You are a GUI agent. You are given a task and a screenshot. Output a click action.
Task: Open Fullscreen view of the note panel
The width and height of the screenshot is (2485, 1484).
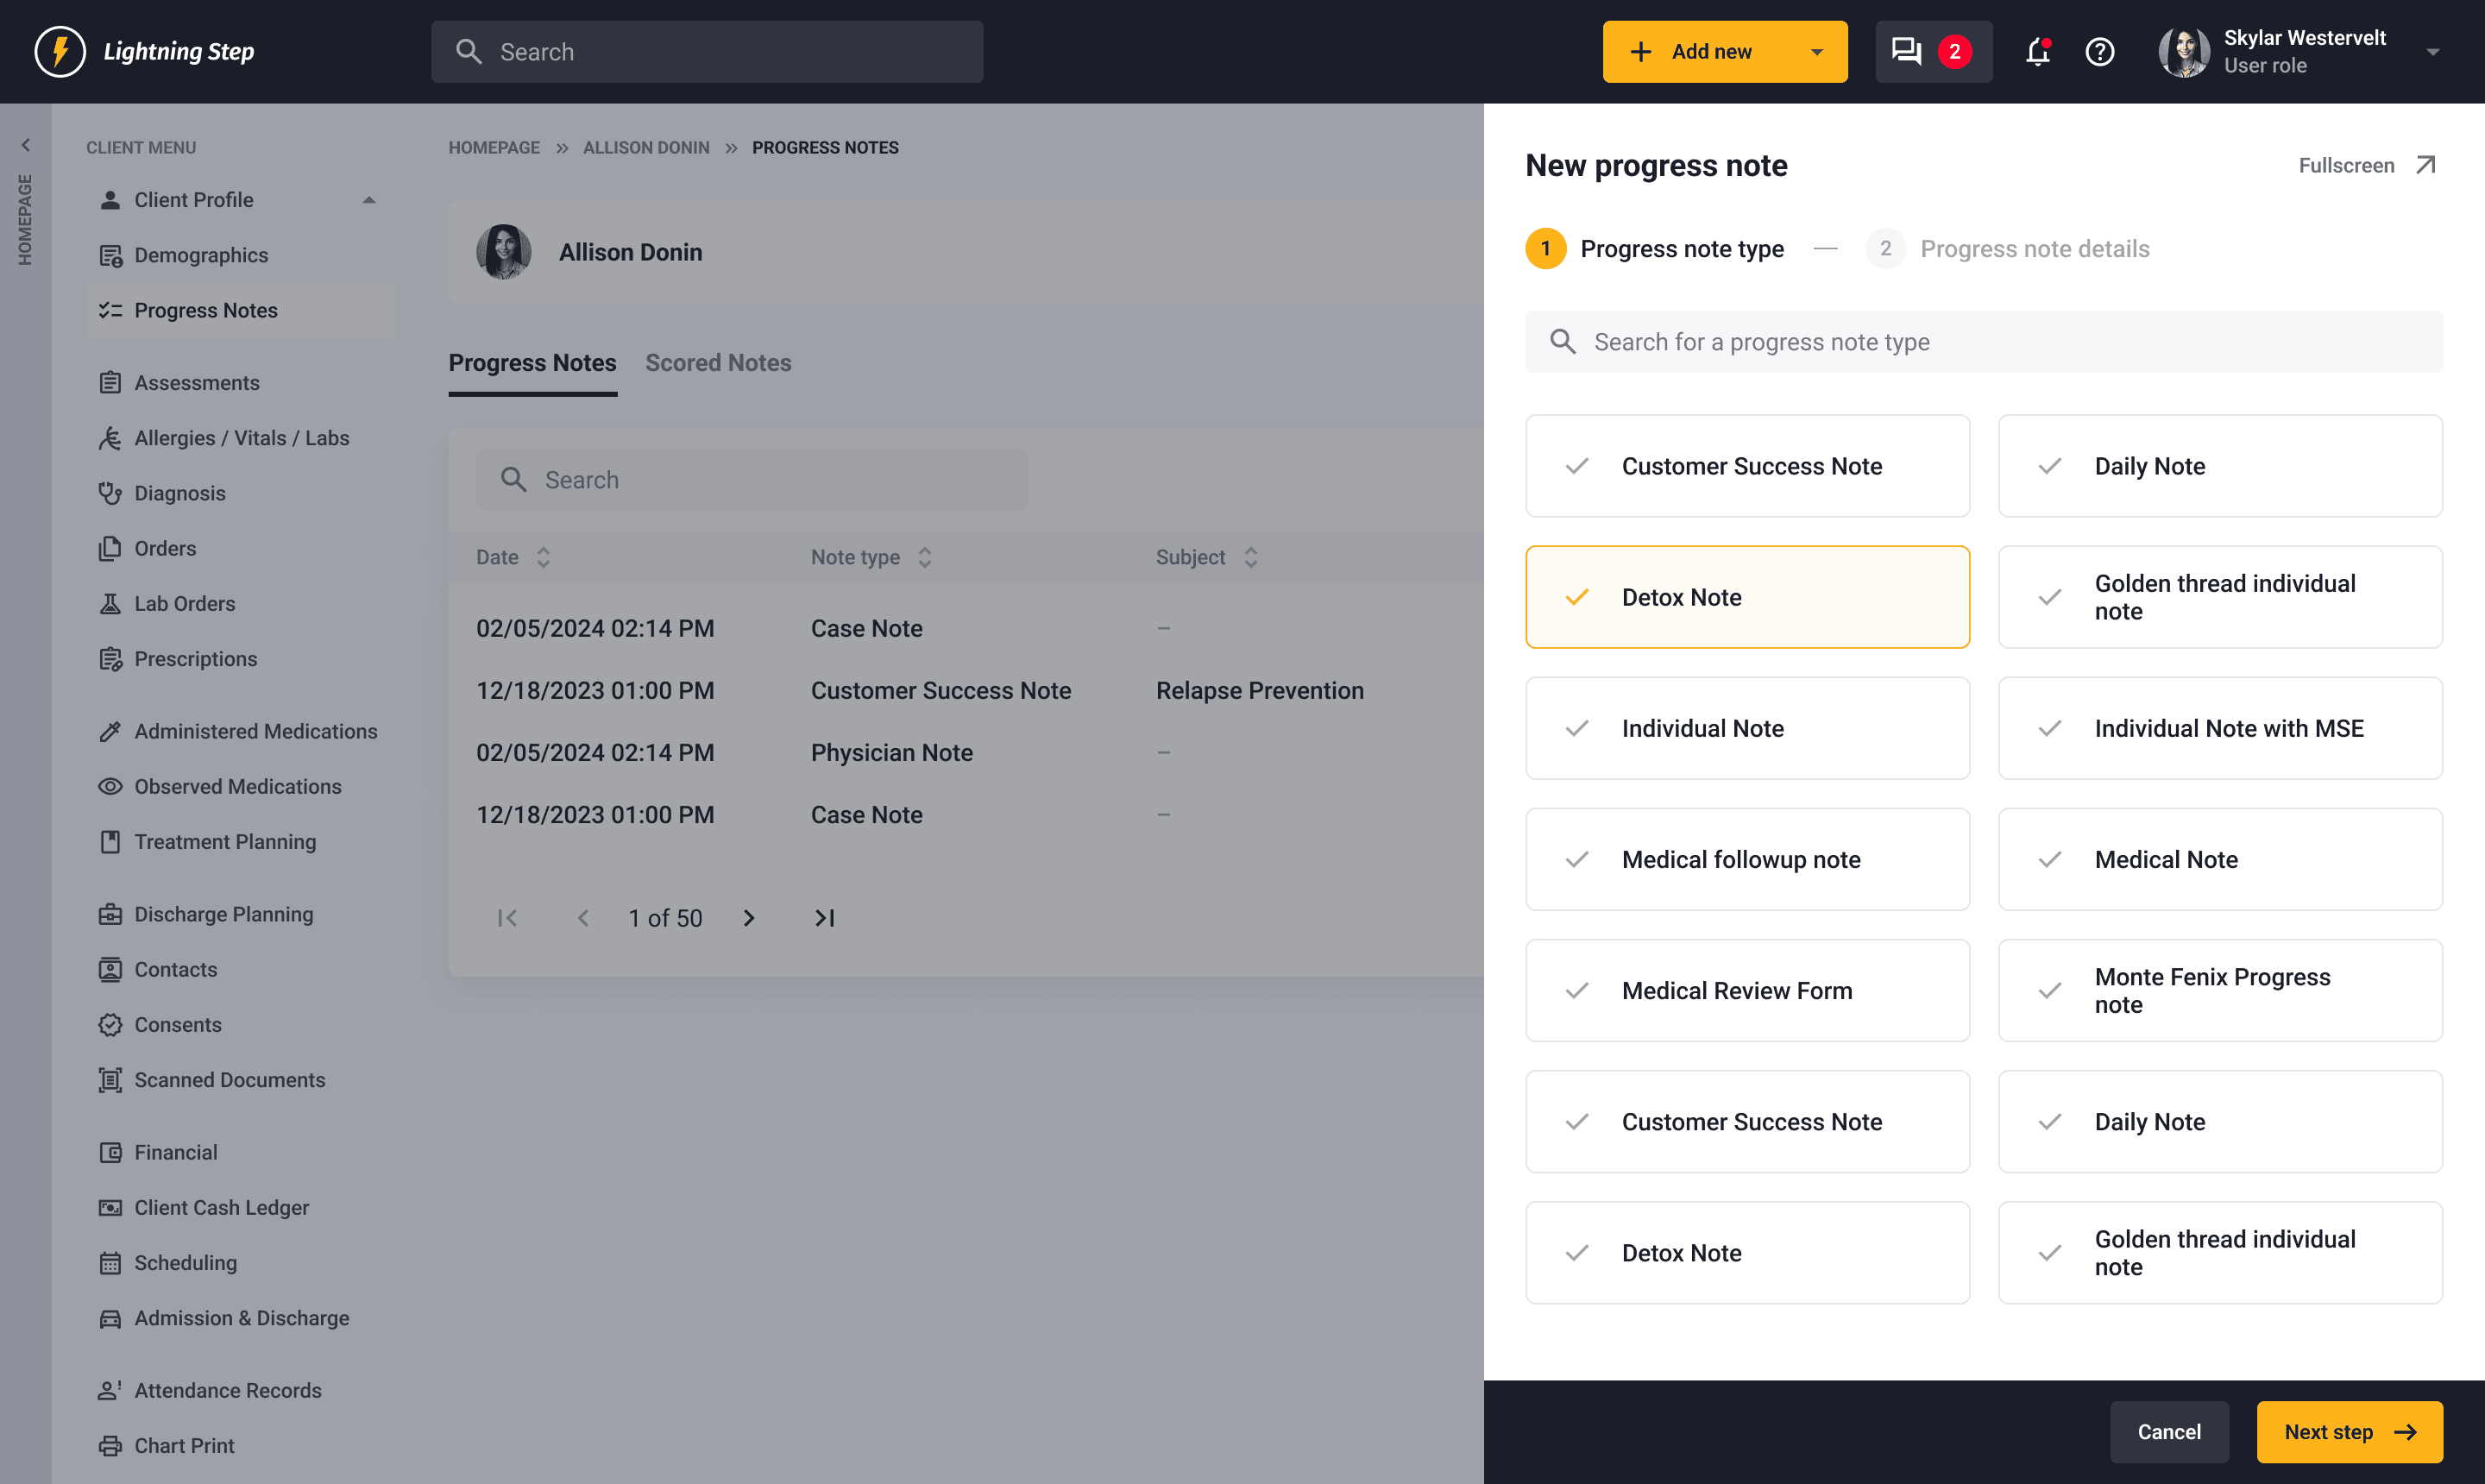click(2366, 165)
